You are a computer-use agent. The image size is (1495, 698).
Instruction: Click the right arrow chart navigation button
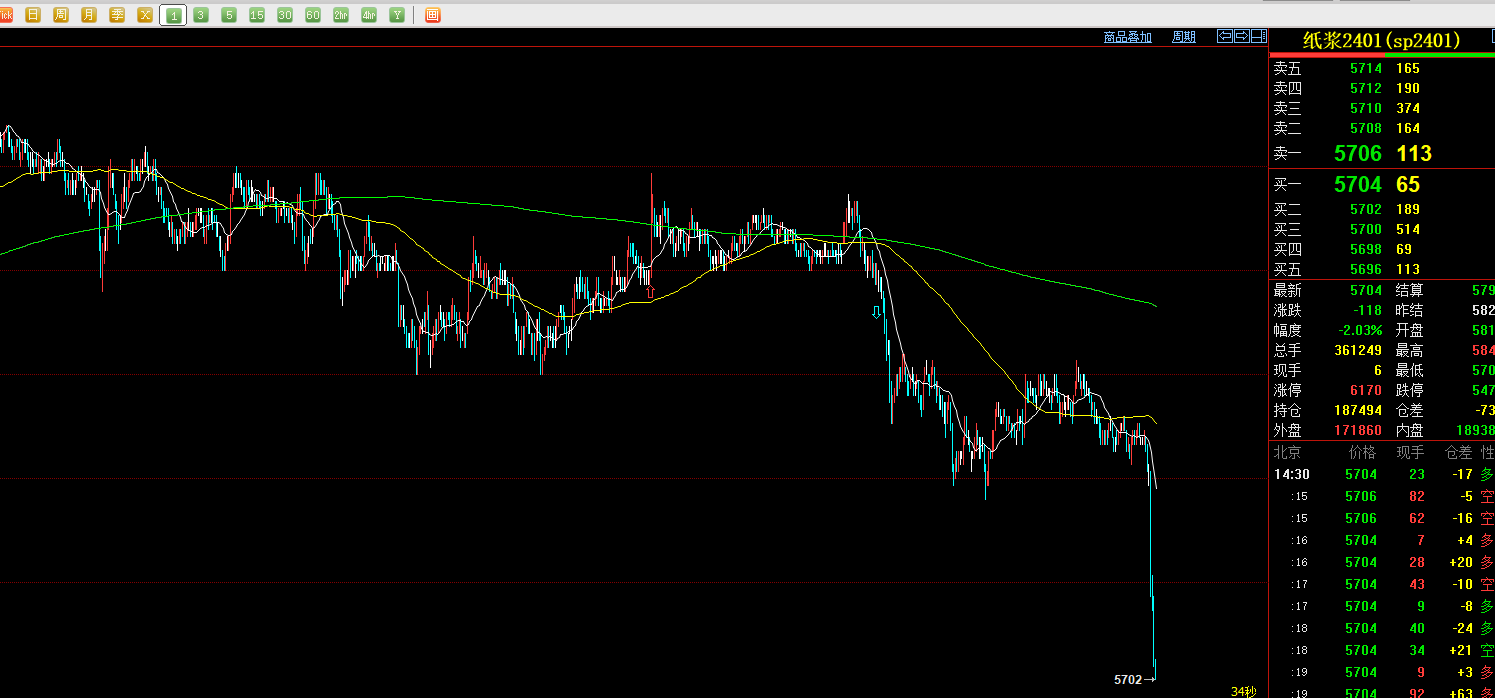[1241, 36]
